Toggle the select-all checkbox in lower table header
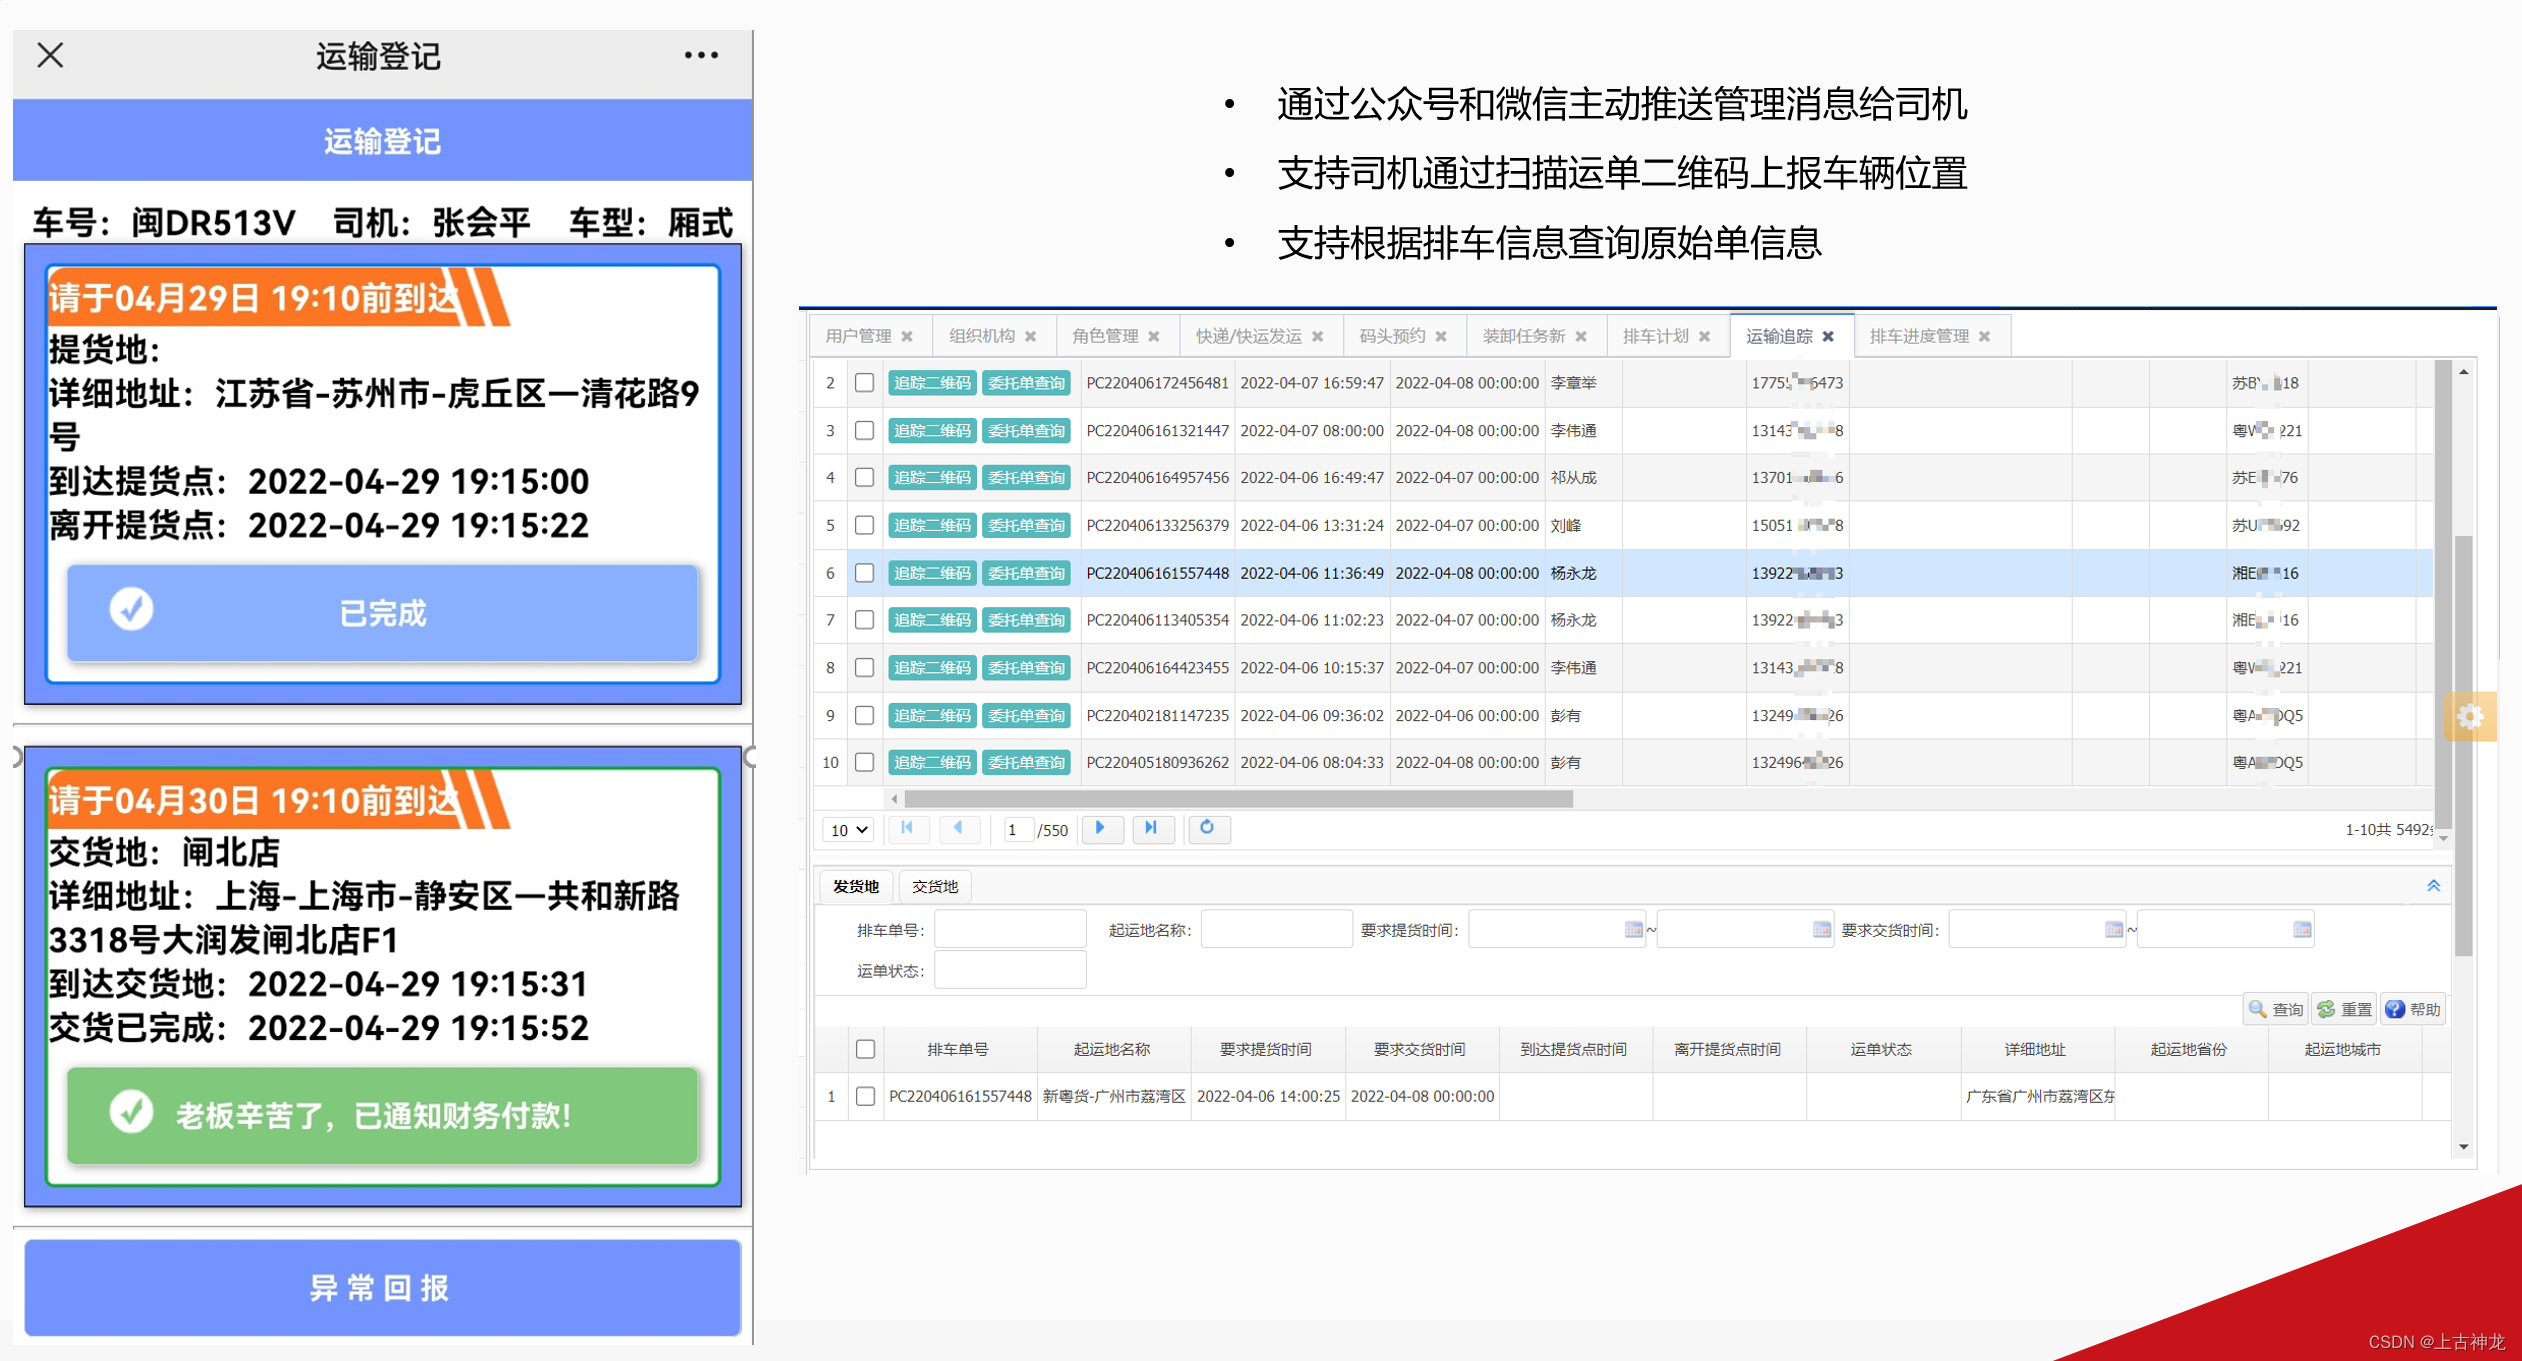This screenshot has height=1361, width=2522. coord(864,1049)
